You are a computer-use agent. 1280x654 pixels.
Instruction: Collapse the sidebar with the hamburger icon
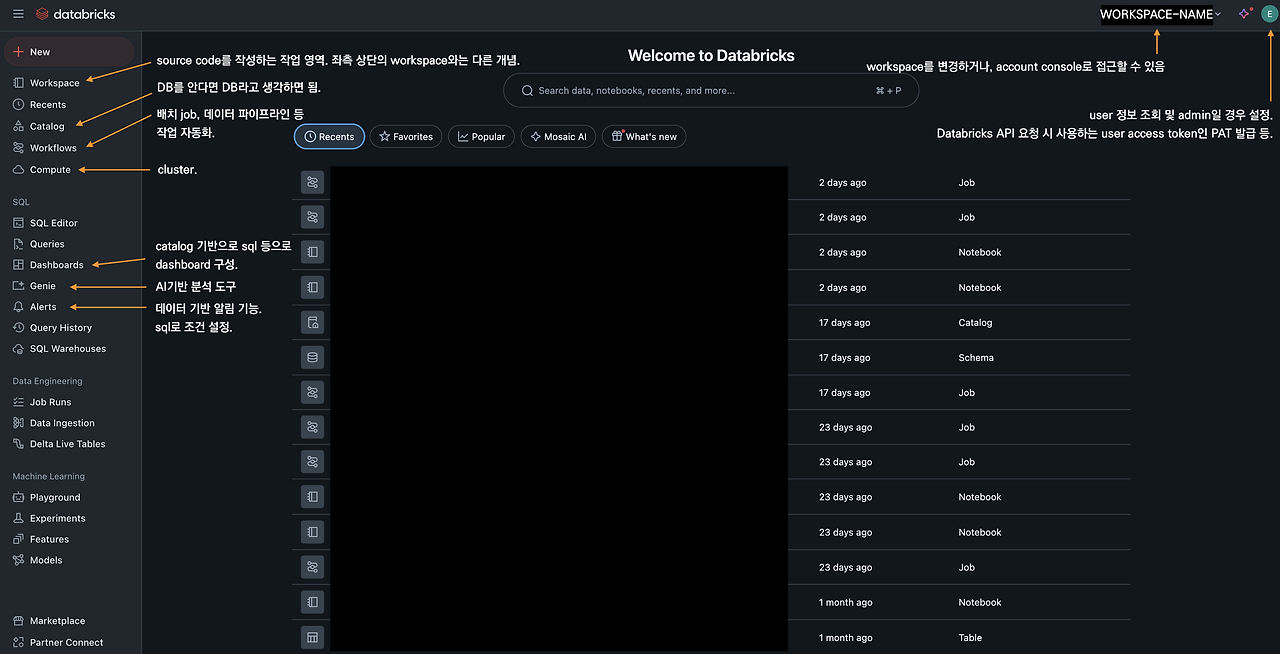[17, 14]
